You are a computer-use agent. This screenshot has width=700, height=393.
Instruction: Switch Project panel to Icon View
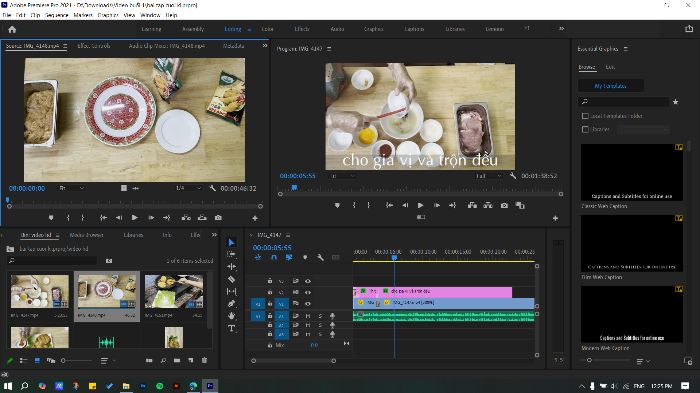click(x=37, y=360)
